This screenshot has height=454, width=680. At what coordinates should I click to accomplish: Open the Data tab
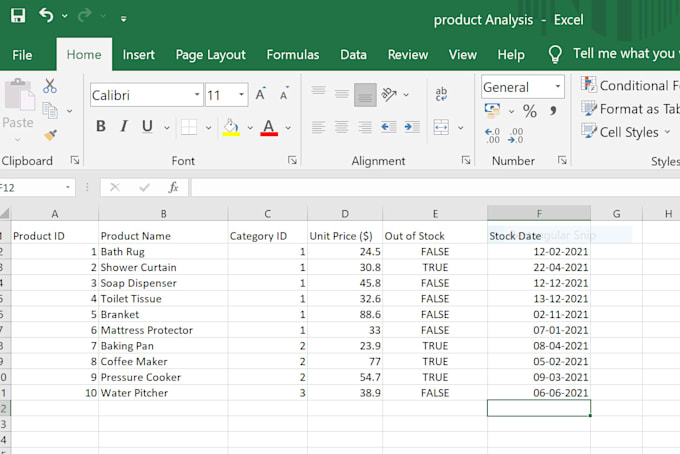pos(353,55)
